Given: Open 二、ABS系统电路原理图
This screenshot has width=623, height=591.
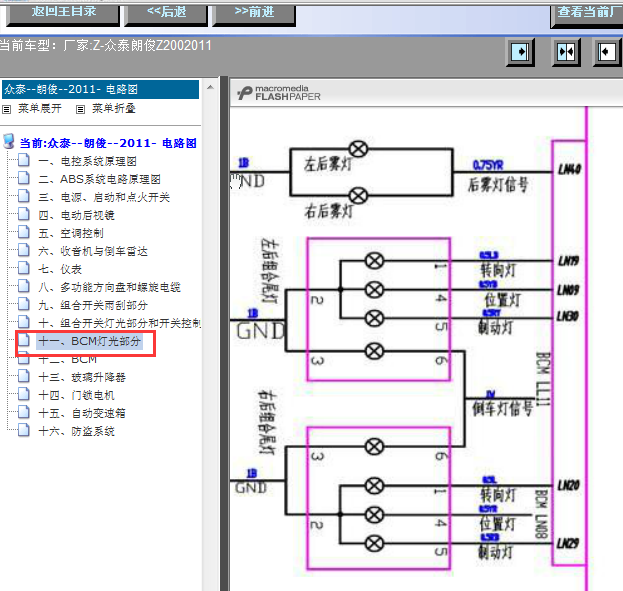Looking at the screenshot, I should click(x=99, y=179).
